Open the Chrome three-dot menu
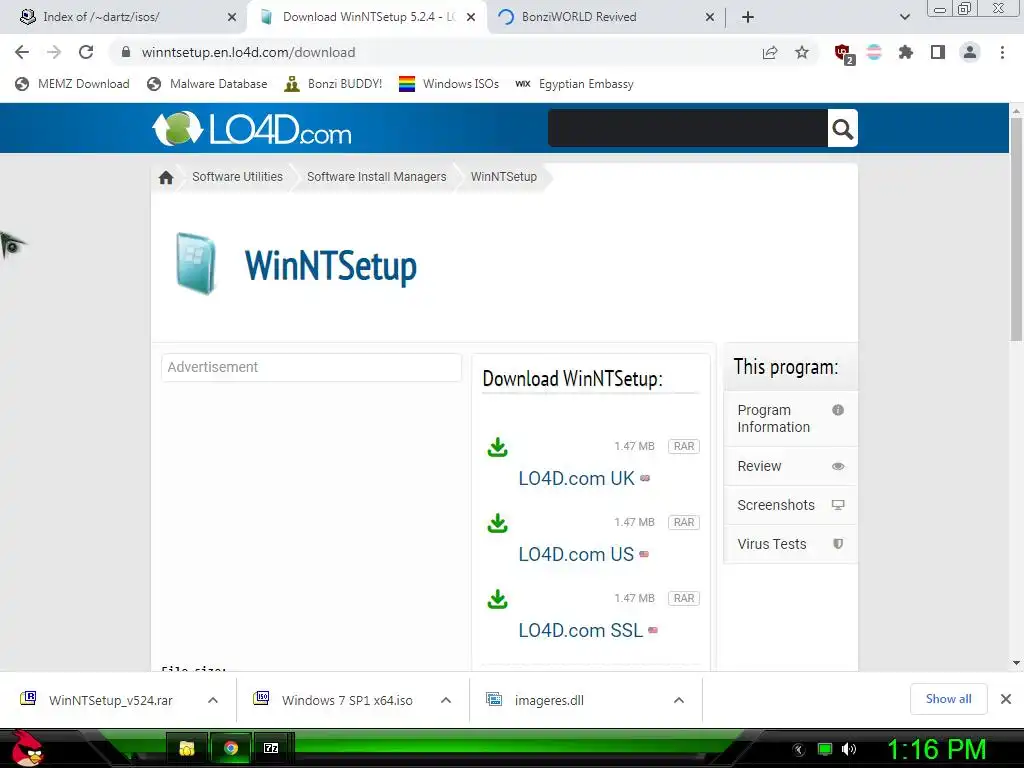This screenshot has width=1024, height=768. 1002,52
